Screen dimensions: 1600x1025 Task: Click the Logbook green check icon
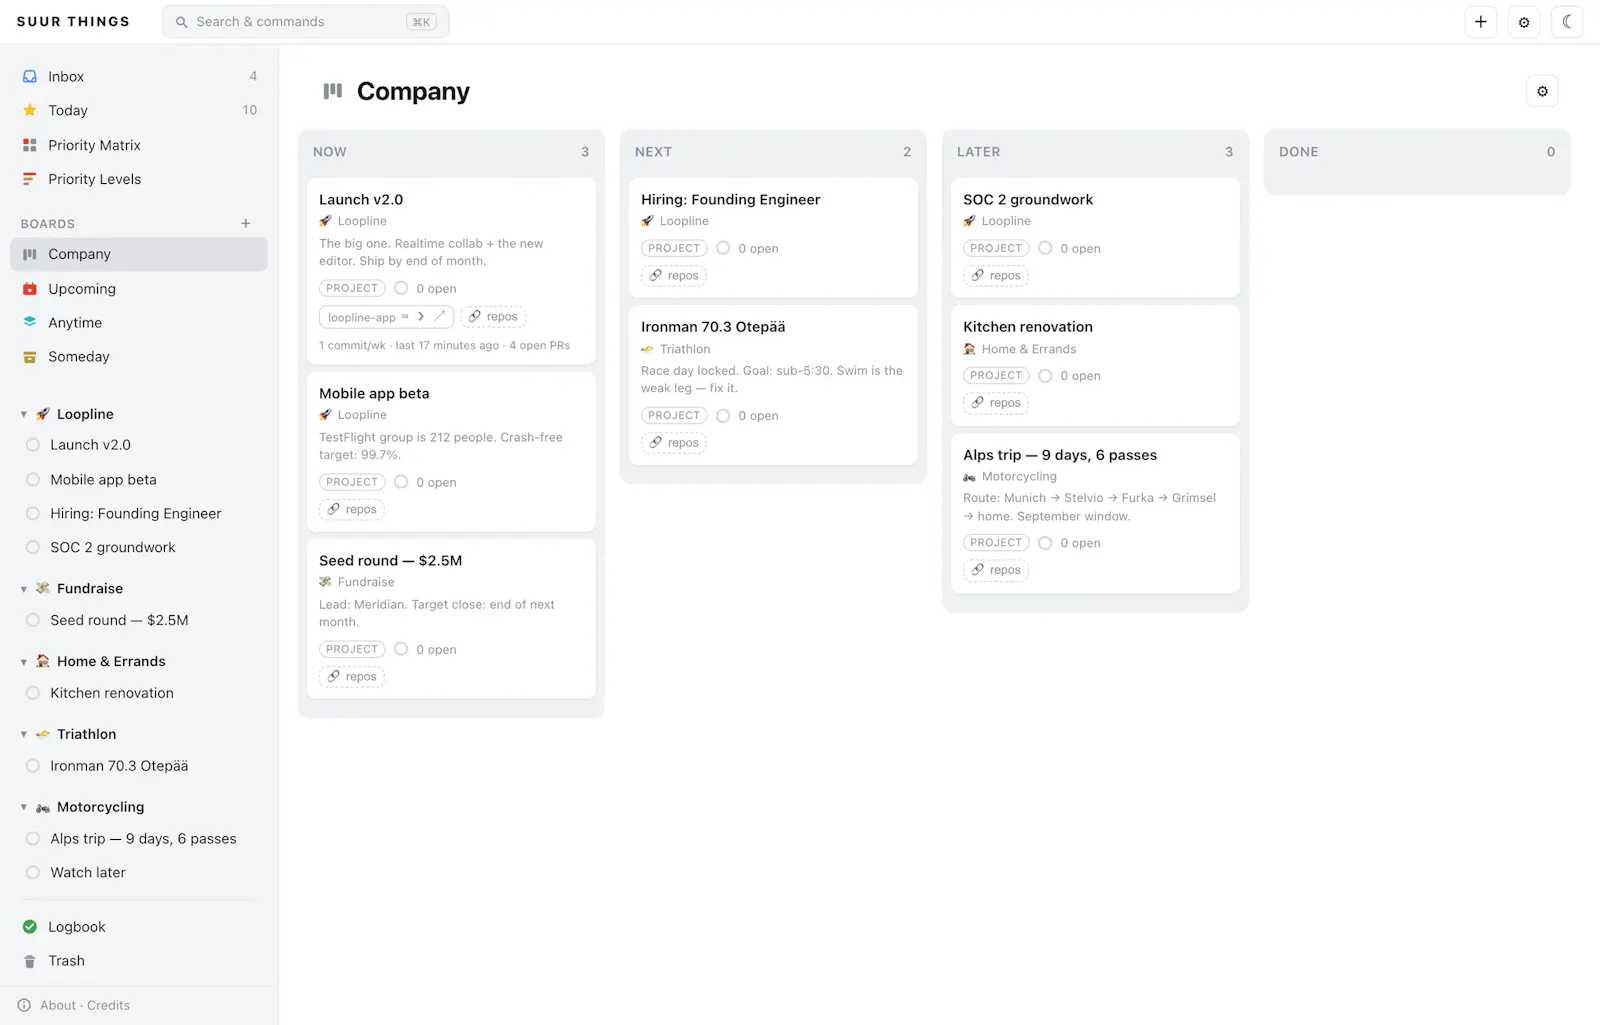30,927
